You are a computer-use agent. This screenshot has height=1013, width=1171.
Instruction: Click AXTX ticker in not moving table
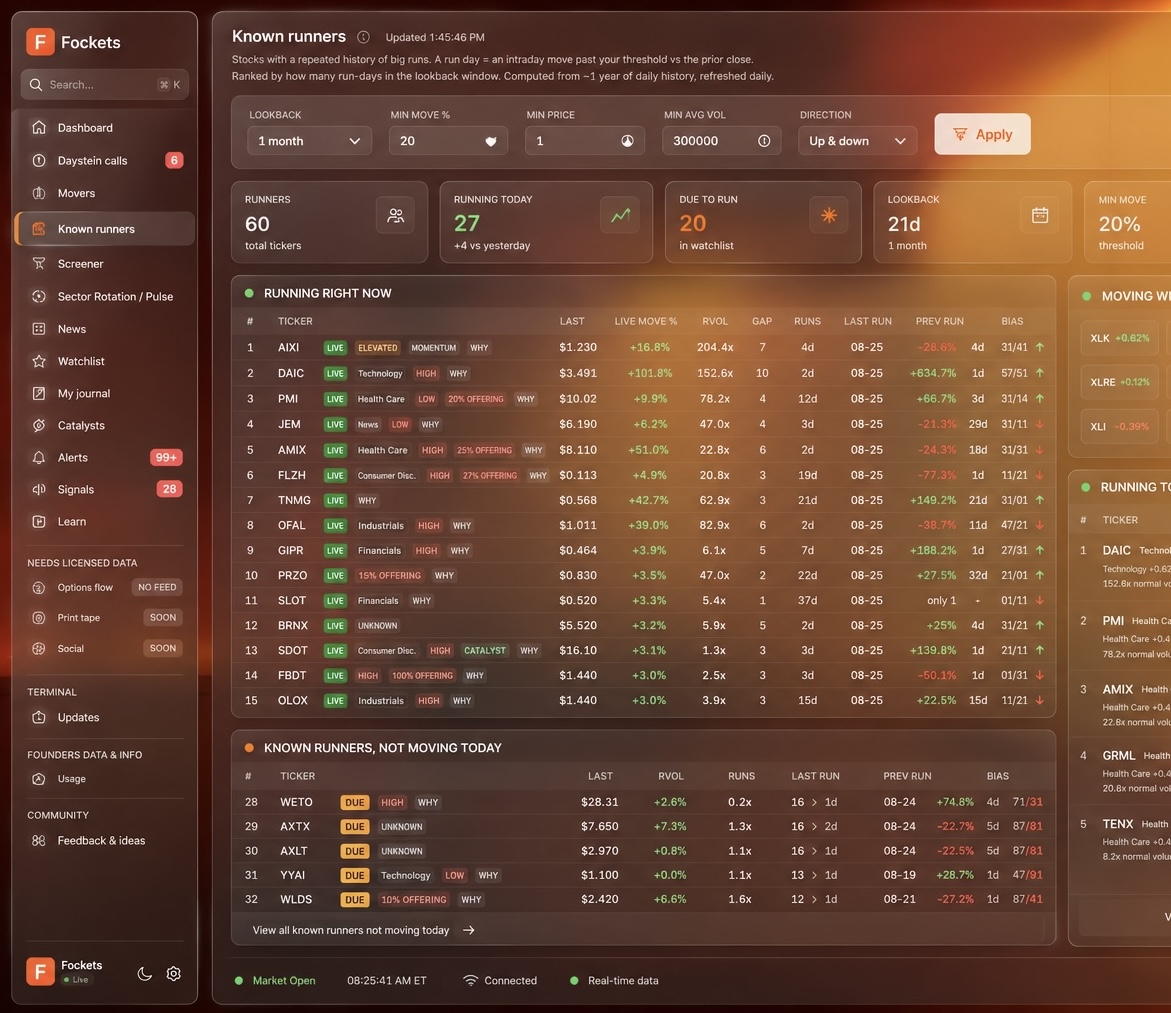point(295,826)
